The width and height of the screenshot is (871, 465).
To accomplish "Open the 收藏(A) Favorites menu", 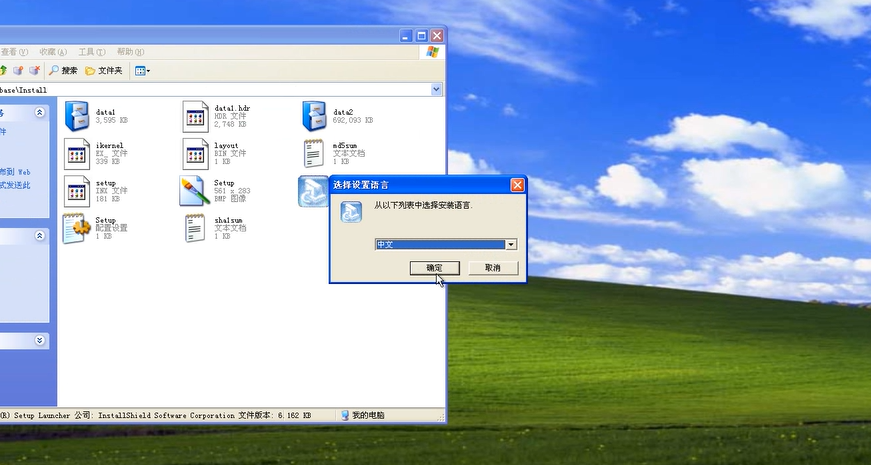I will 53,52.
